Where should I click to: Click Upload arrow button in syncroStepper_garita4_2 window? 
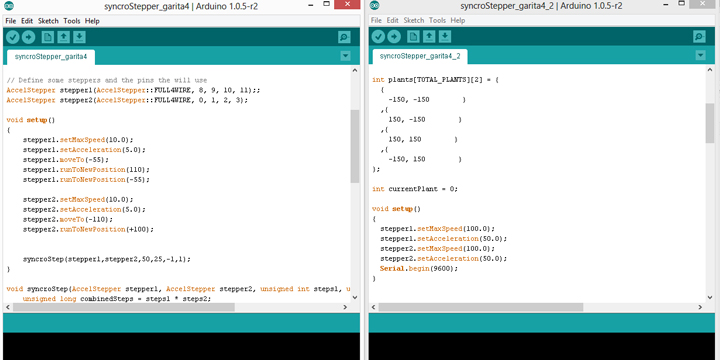(394, 36)
